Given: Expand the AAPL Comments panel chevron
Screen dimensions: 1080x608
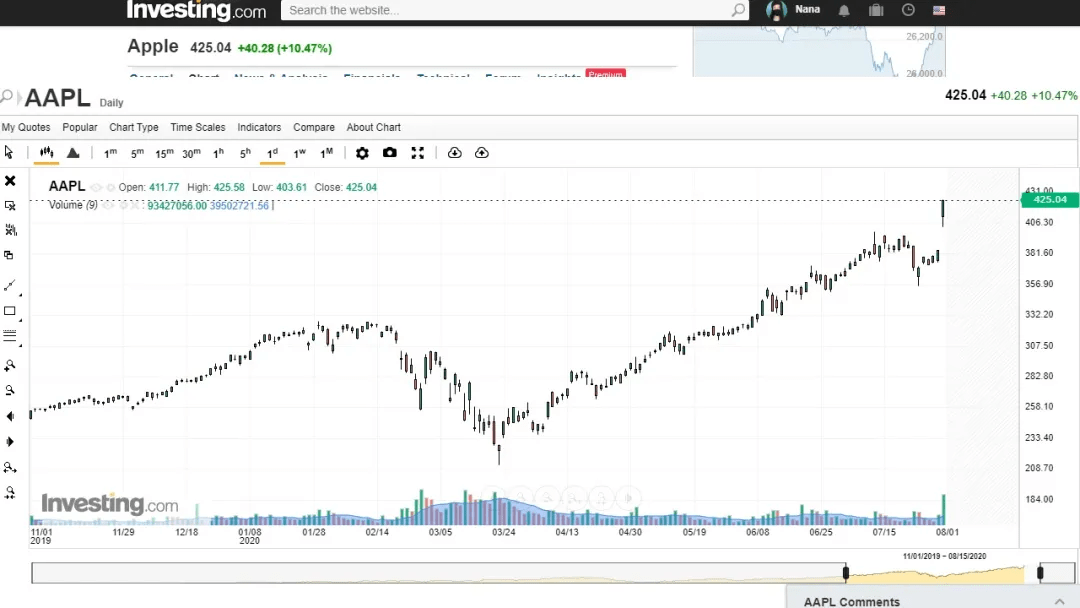Looking at the screenshot, I should 1059,602.
